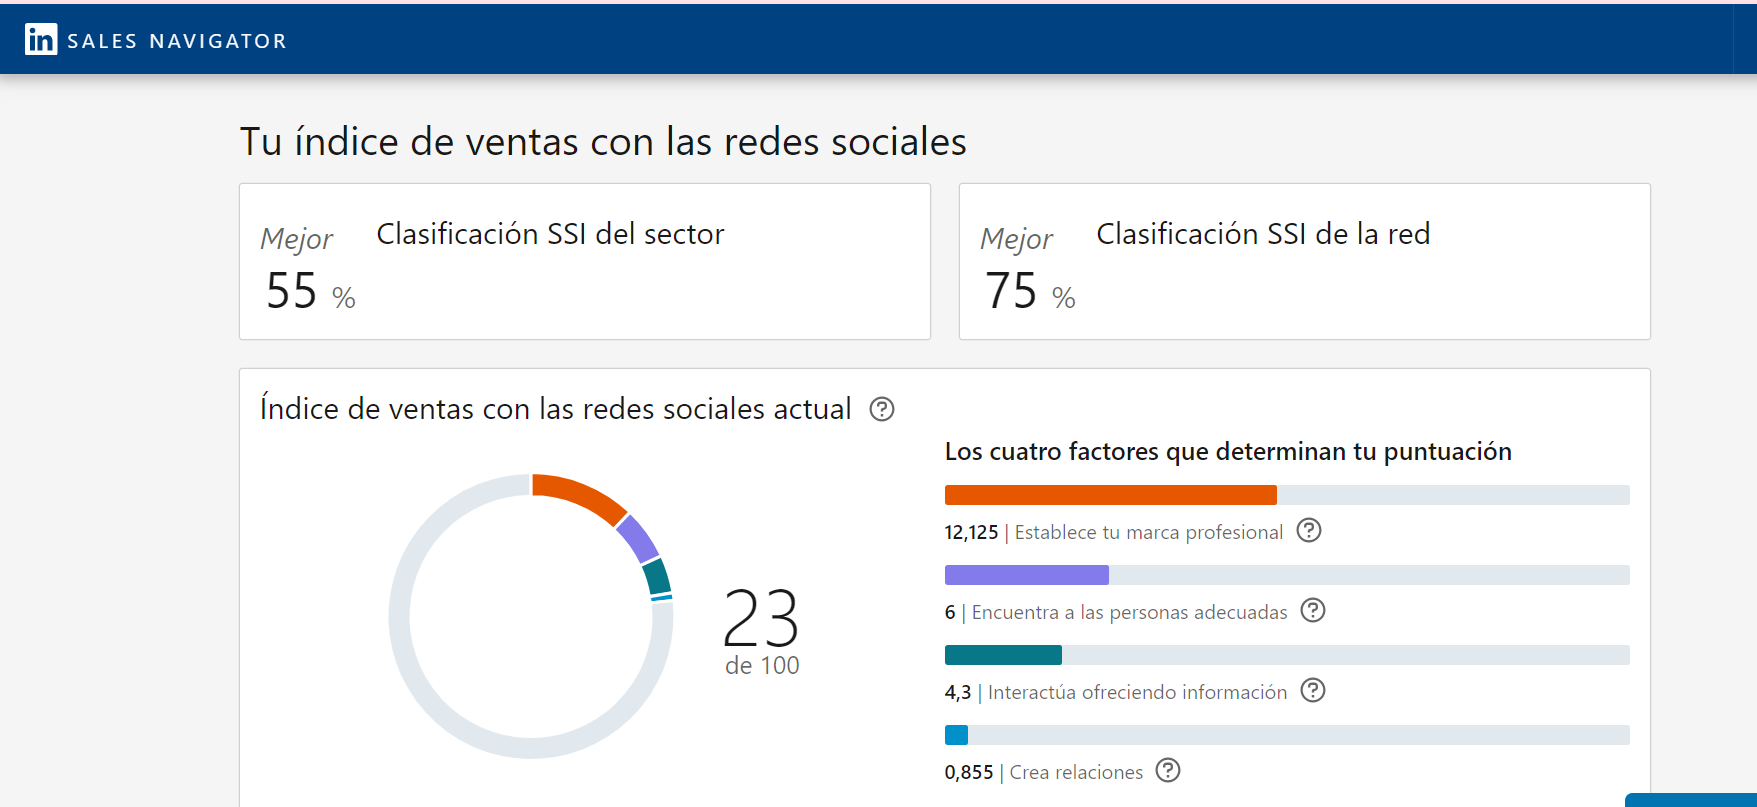Screen dimensions: 1757x807
Task: Click 'Índice de ventas con las redes sociales actual'
Action: (x=556, y=409)
